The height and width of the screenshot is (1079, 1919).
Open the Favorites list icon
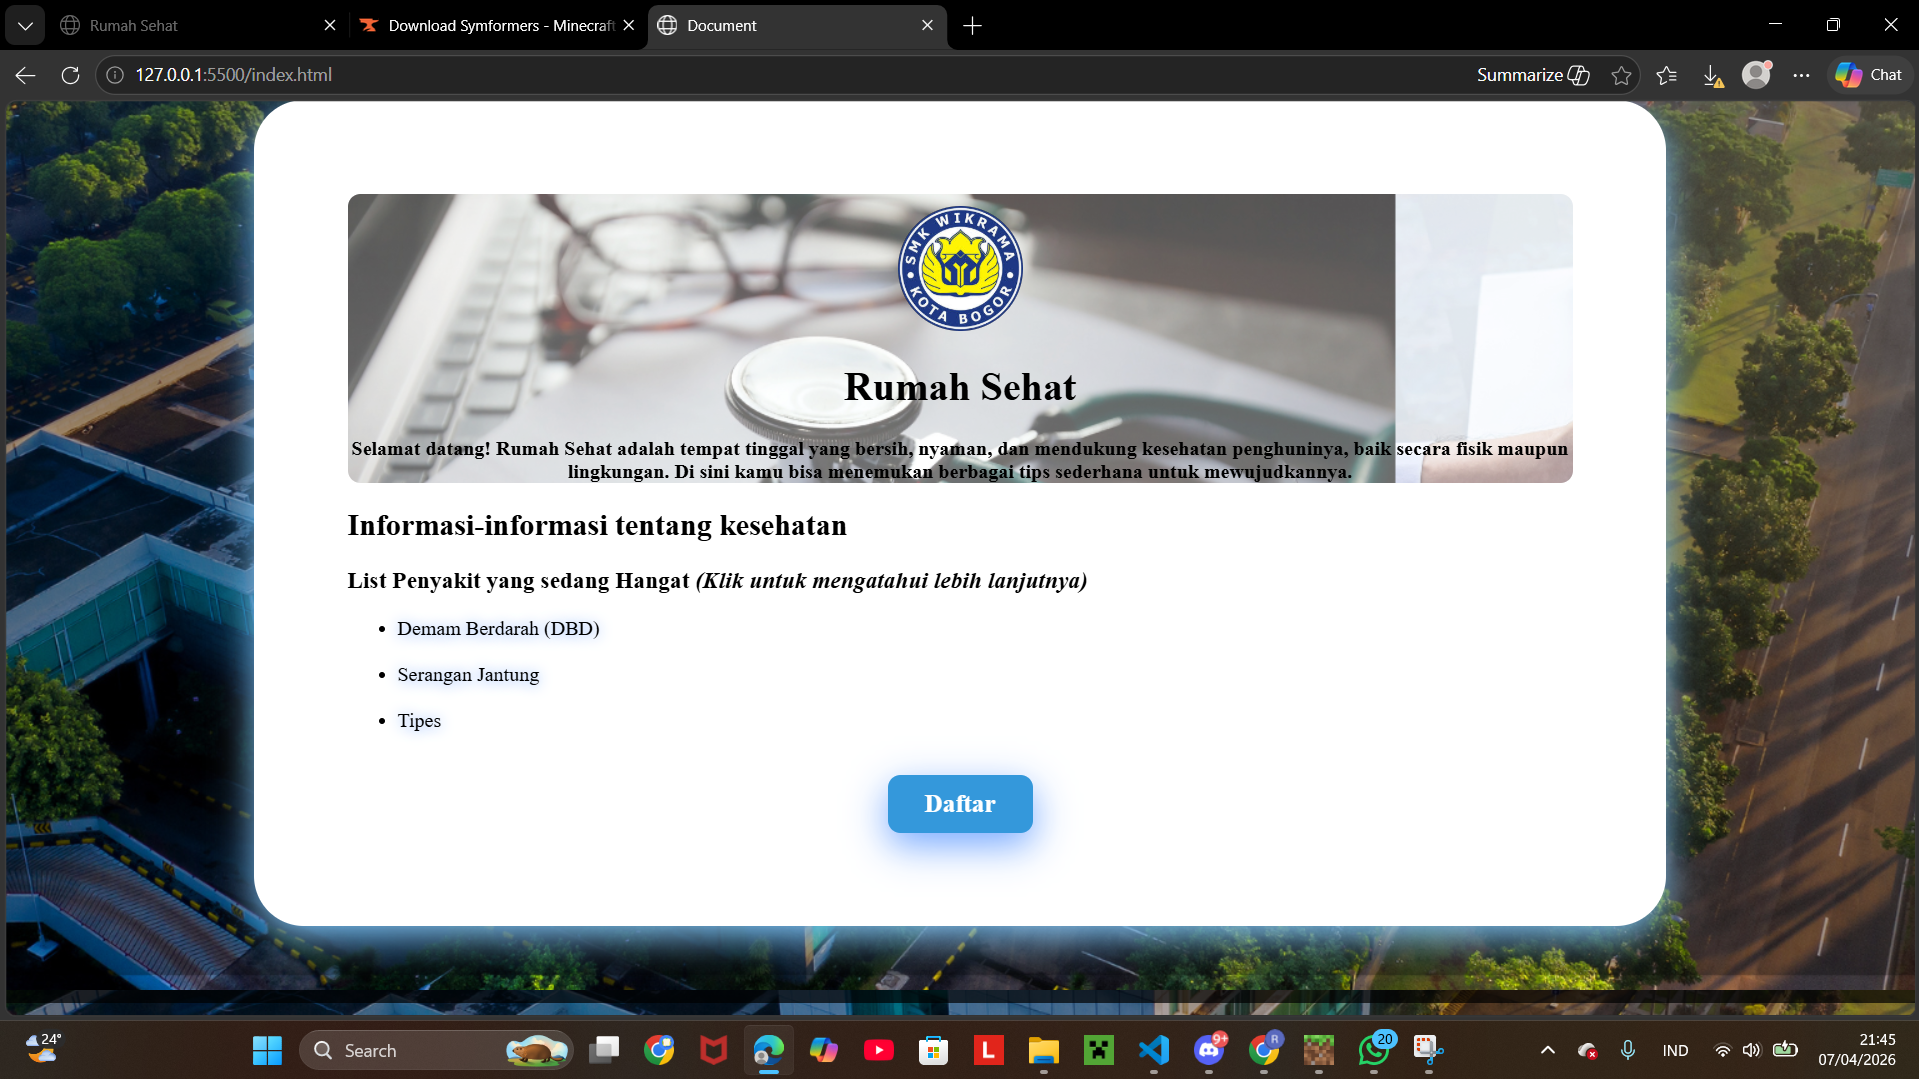pyautogui.click(x=1667, y=75)
